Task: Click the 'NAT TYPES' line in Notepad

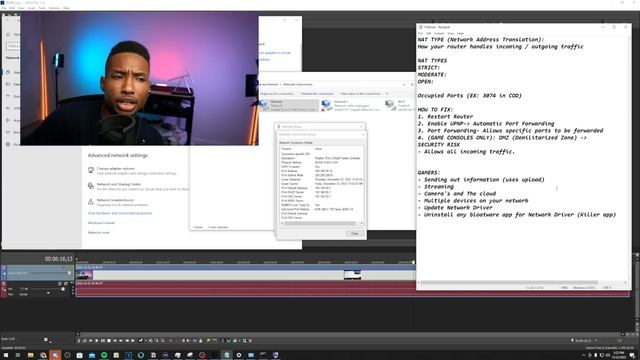Action: click(x=432, y=61)
